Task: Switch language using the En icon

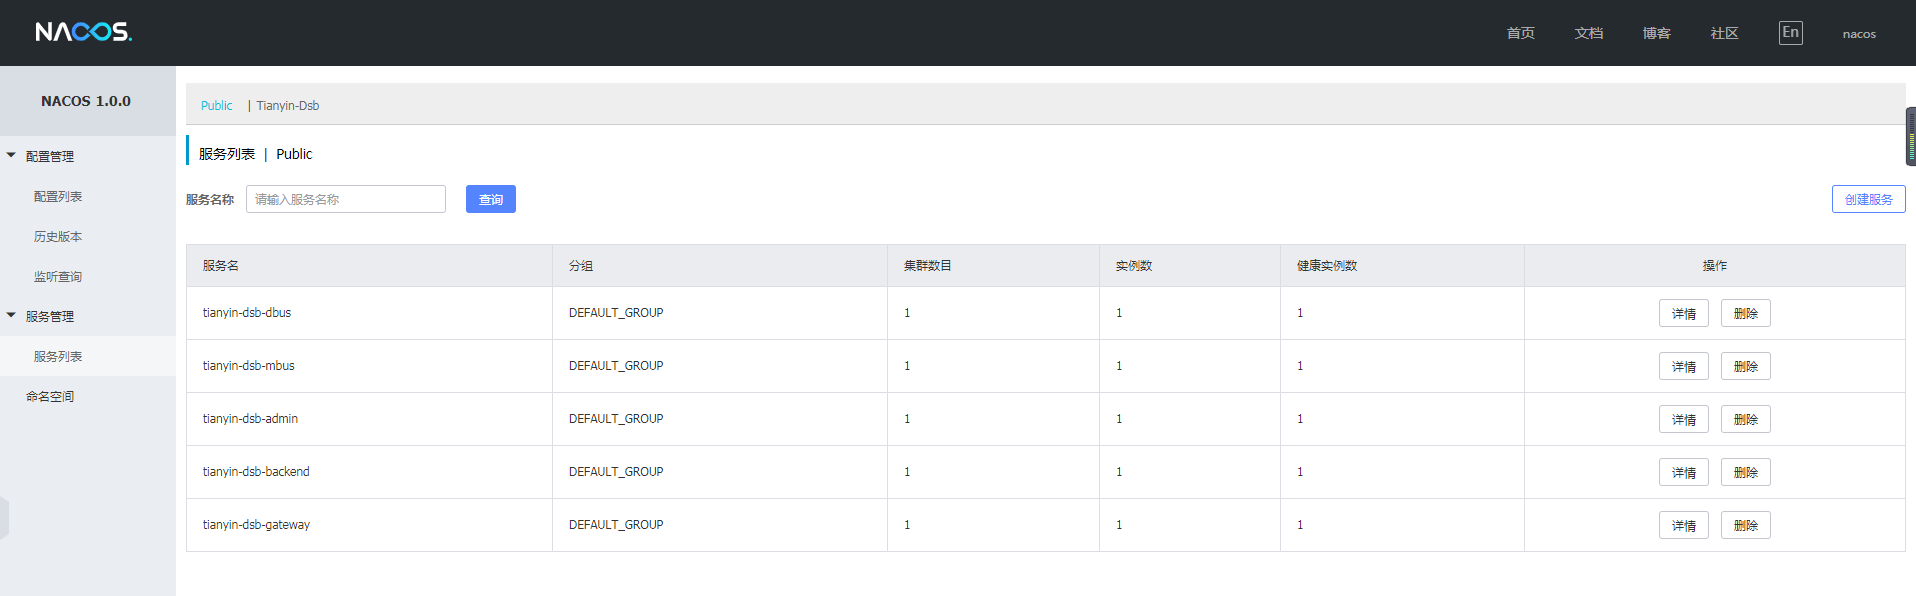Action: 1790,33
